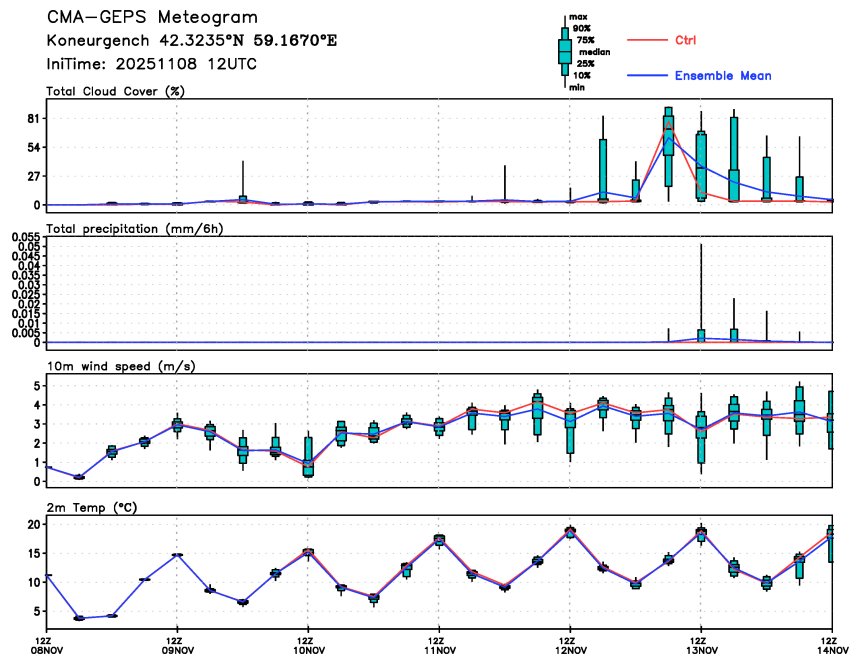Image resolution: width=860 pixels, height=666 pixels.
Task: Click the blue Ensemble Mean legend line
Action: (x=647, y=76)
